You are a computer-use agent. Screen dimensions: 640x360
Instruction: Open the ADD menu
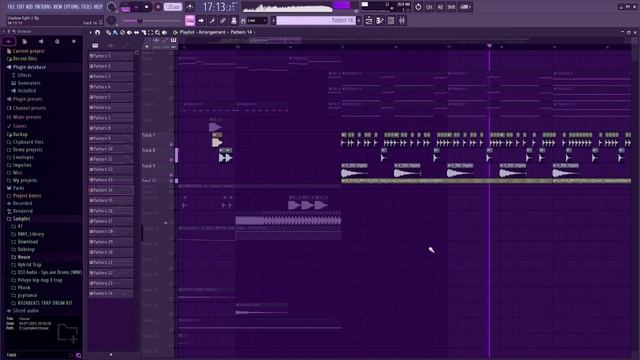pos(29,7)
